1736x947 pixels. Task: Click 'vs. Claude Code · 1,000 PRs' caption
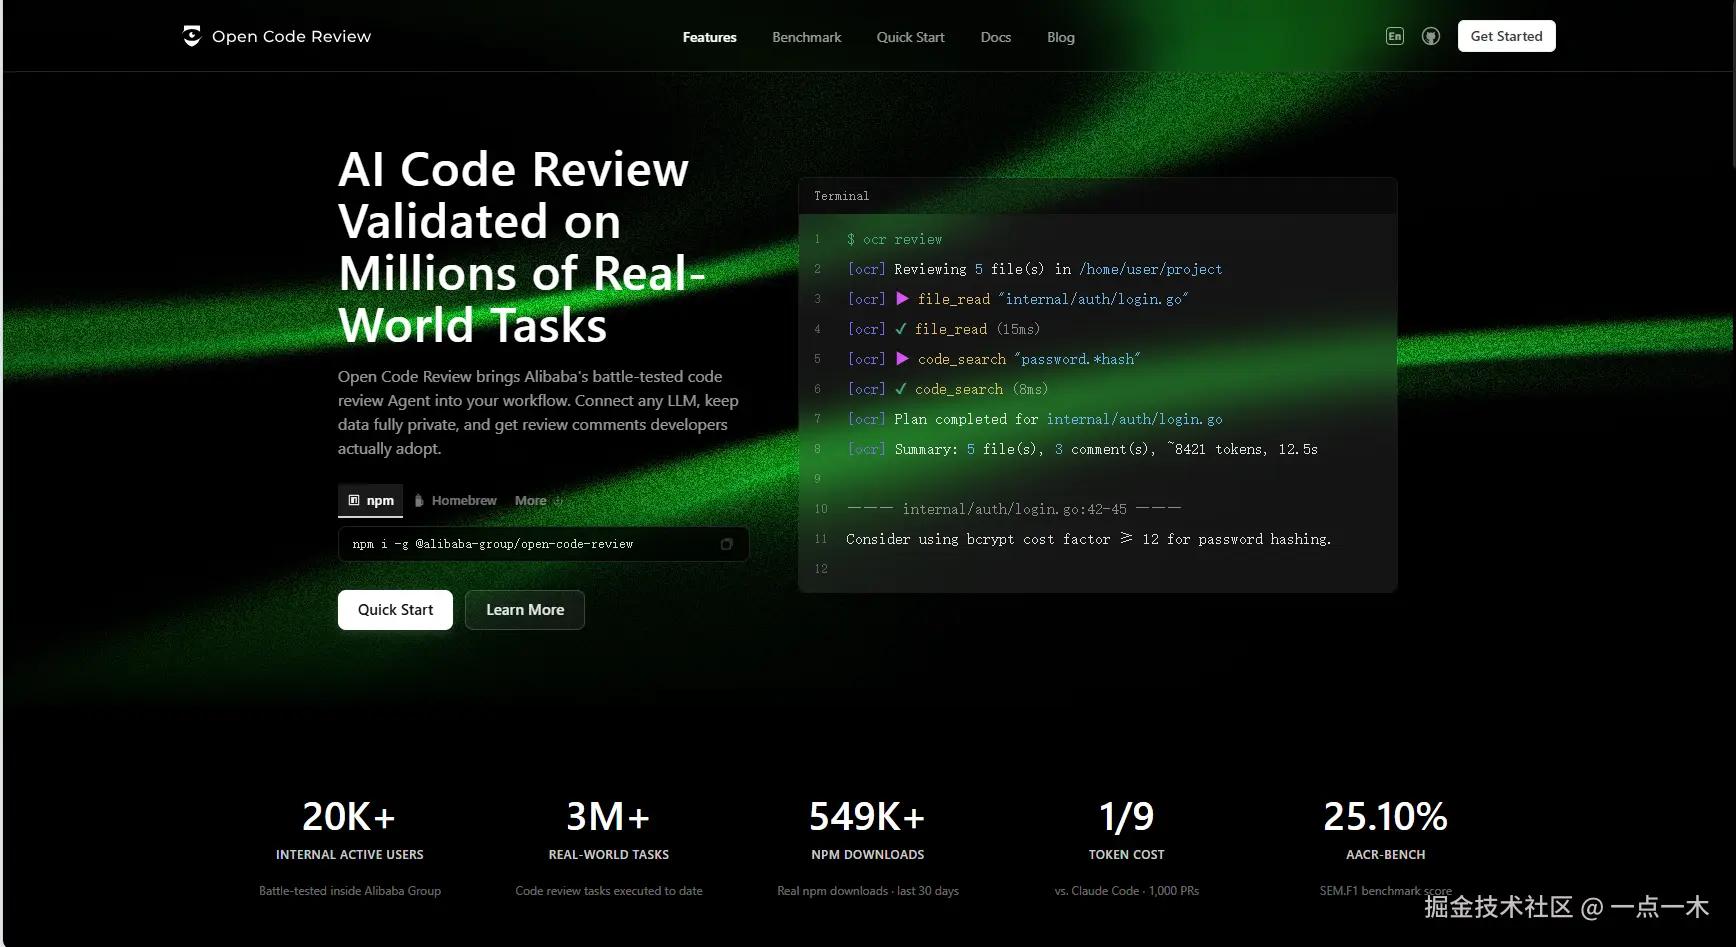(x=1127, y=891)
